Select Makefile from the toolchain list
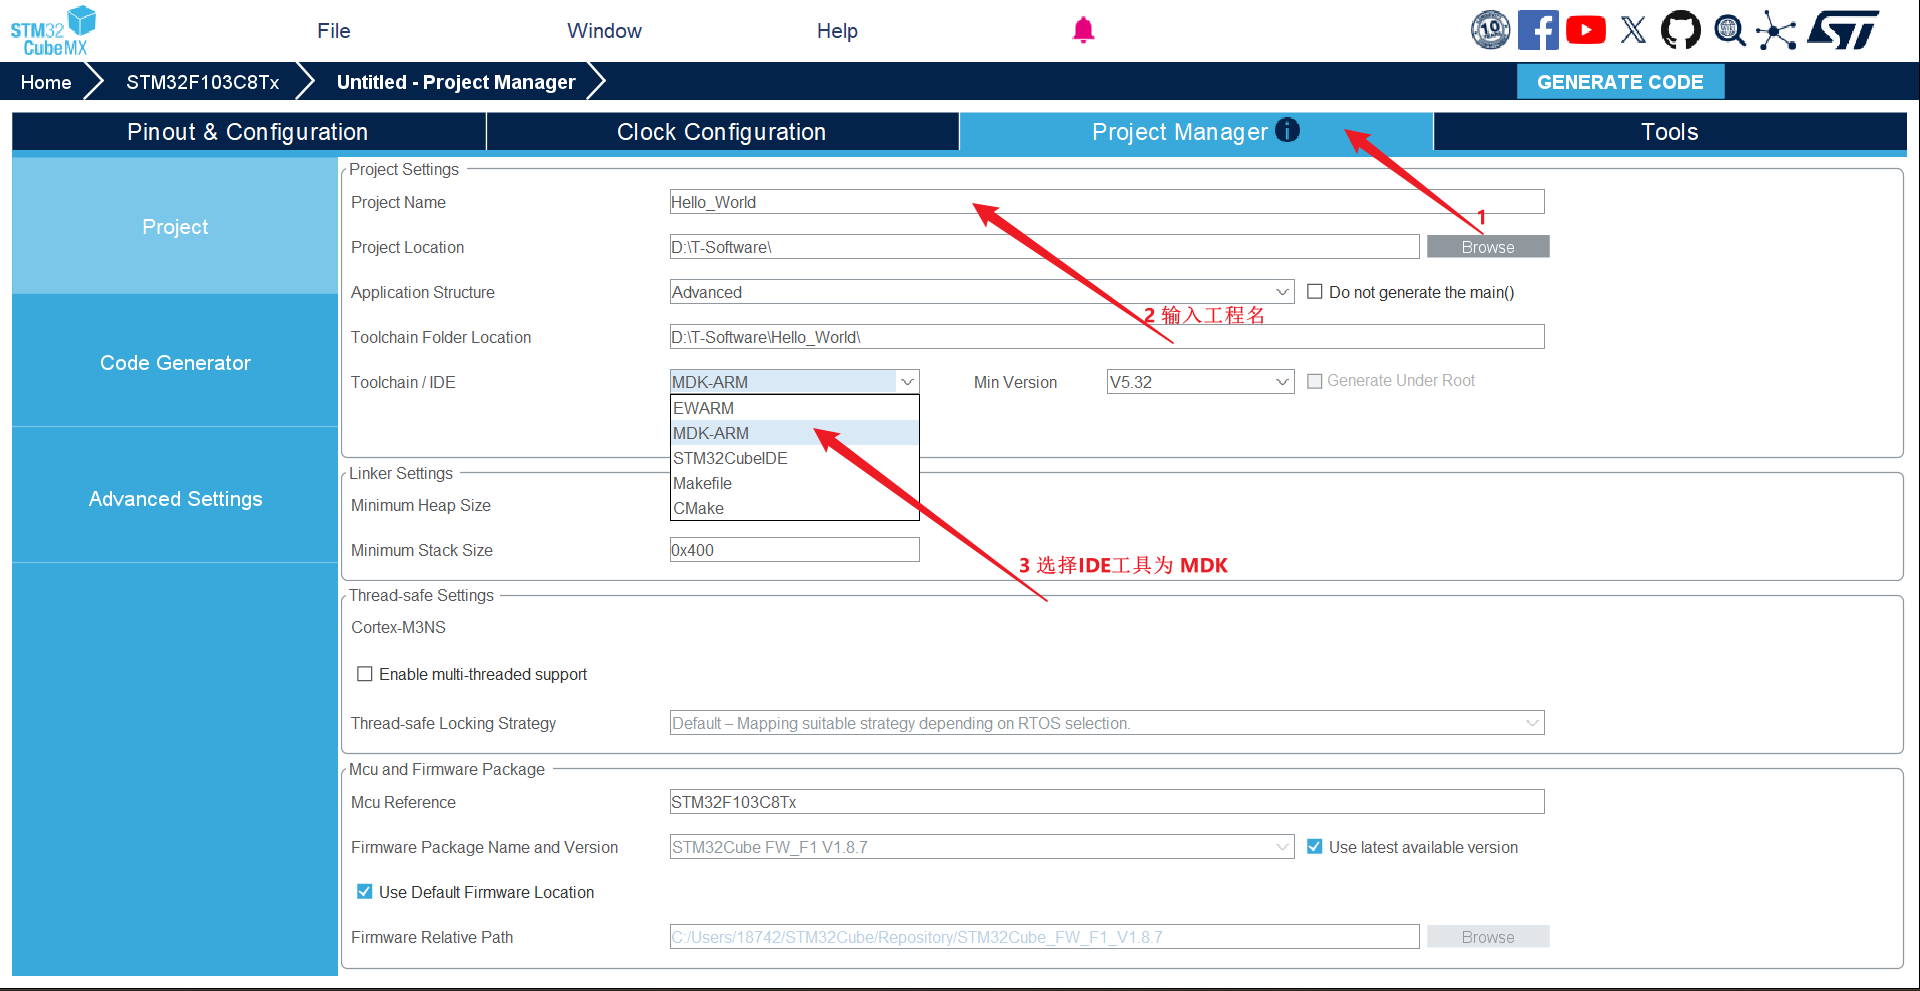The image size is (1920, 991). pos(794,483)
